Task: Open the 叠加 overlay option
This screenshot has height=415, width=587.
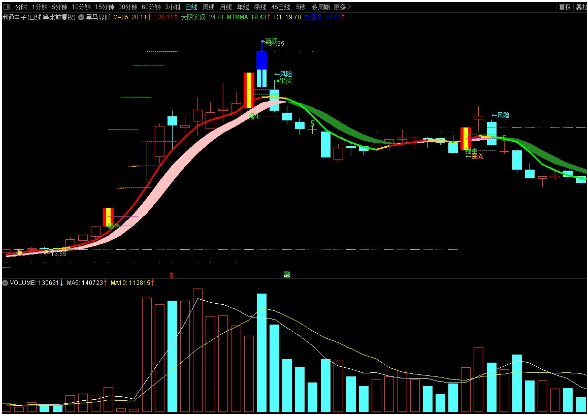Action: point(581,7)
